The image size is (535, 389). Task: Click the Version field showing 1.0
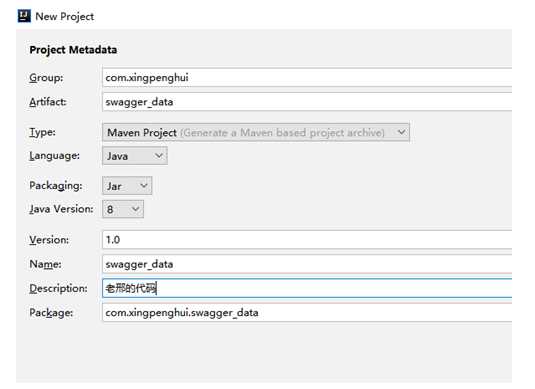pyautogui.click(x=307, y=240)
